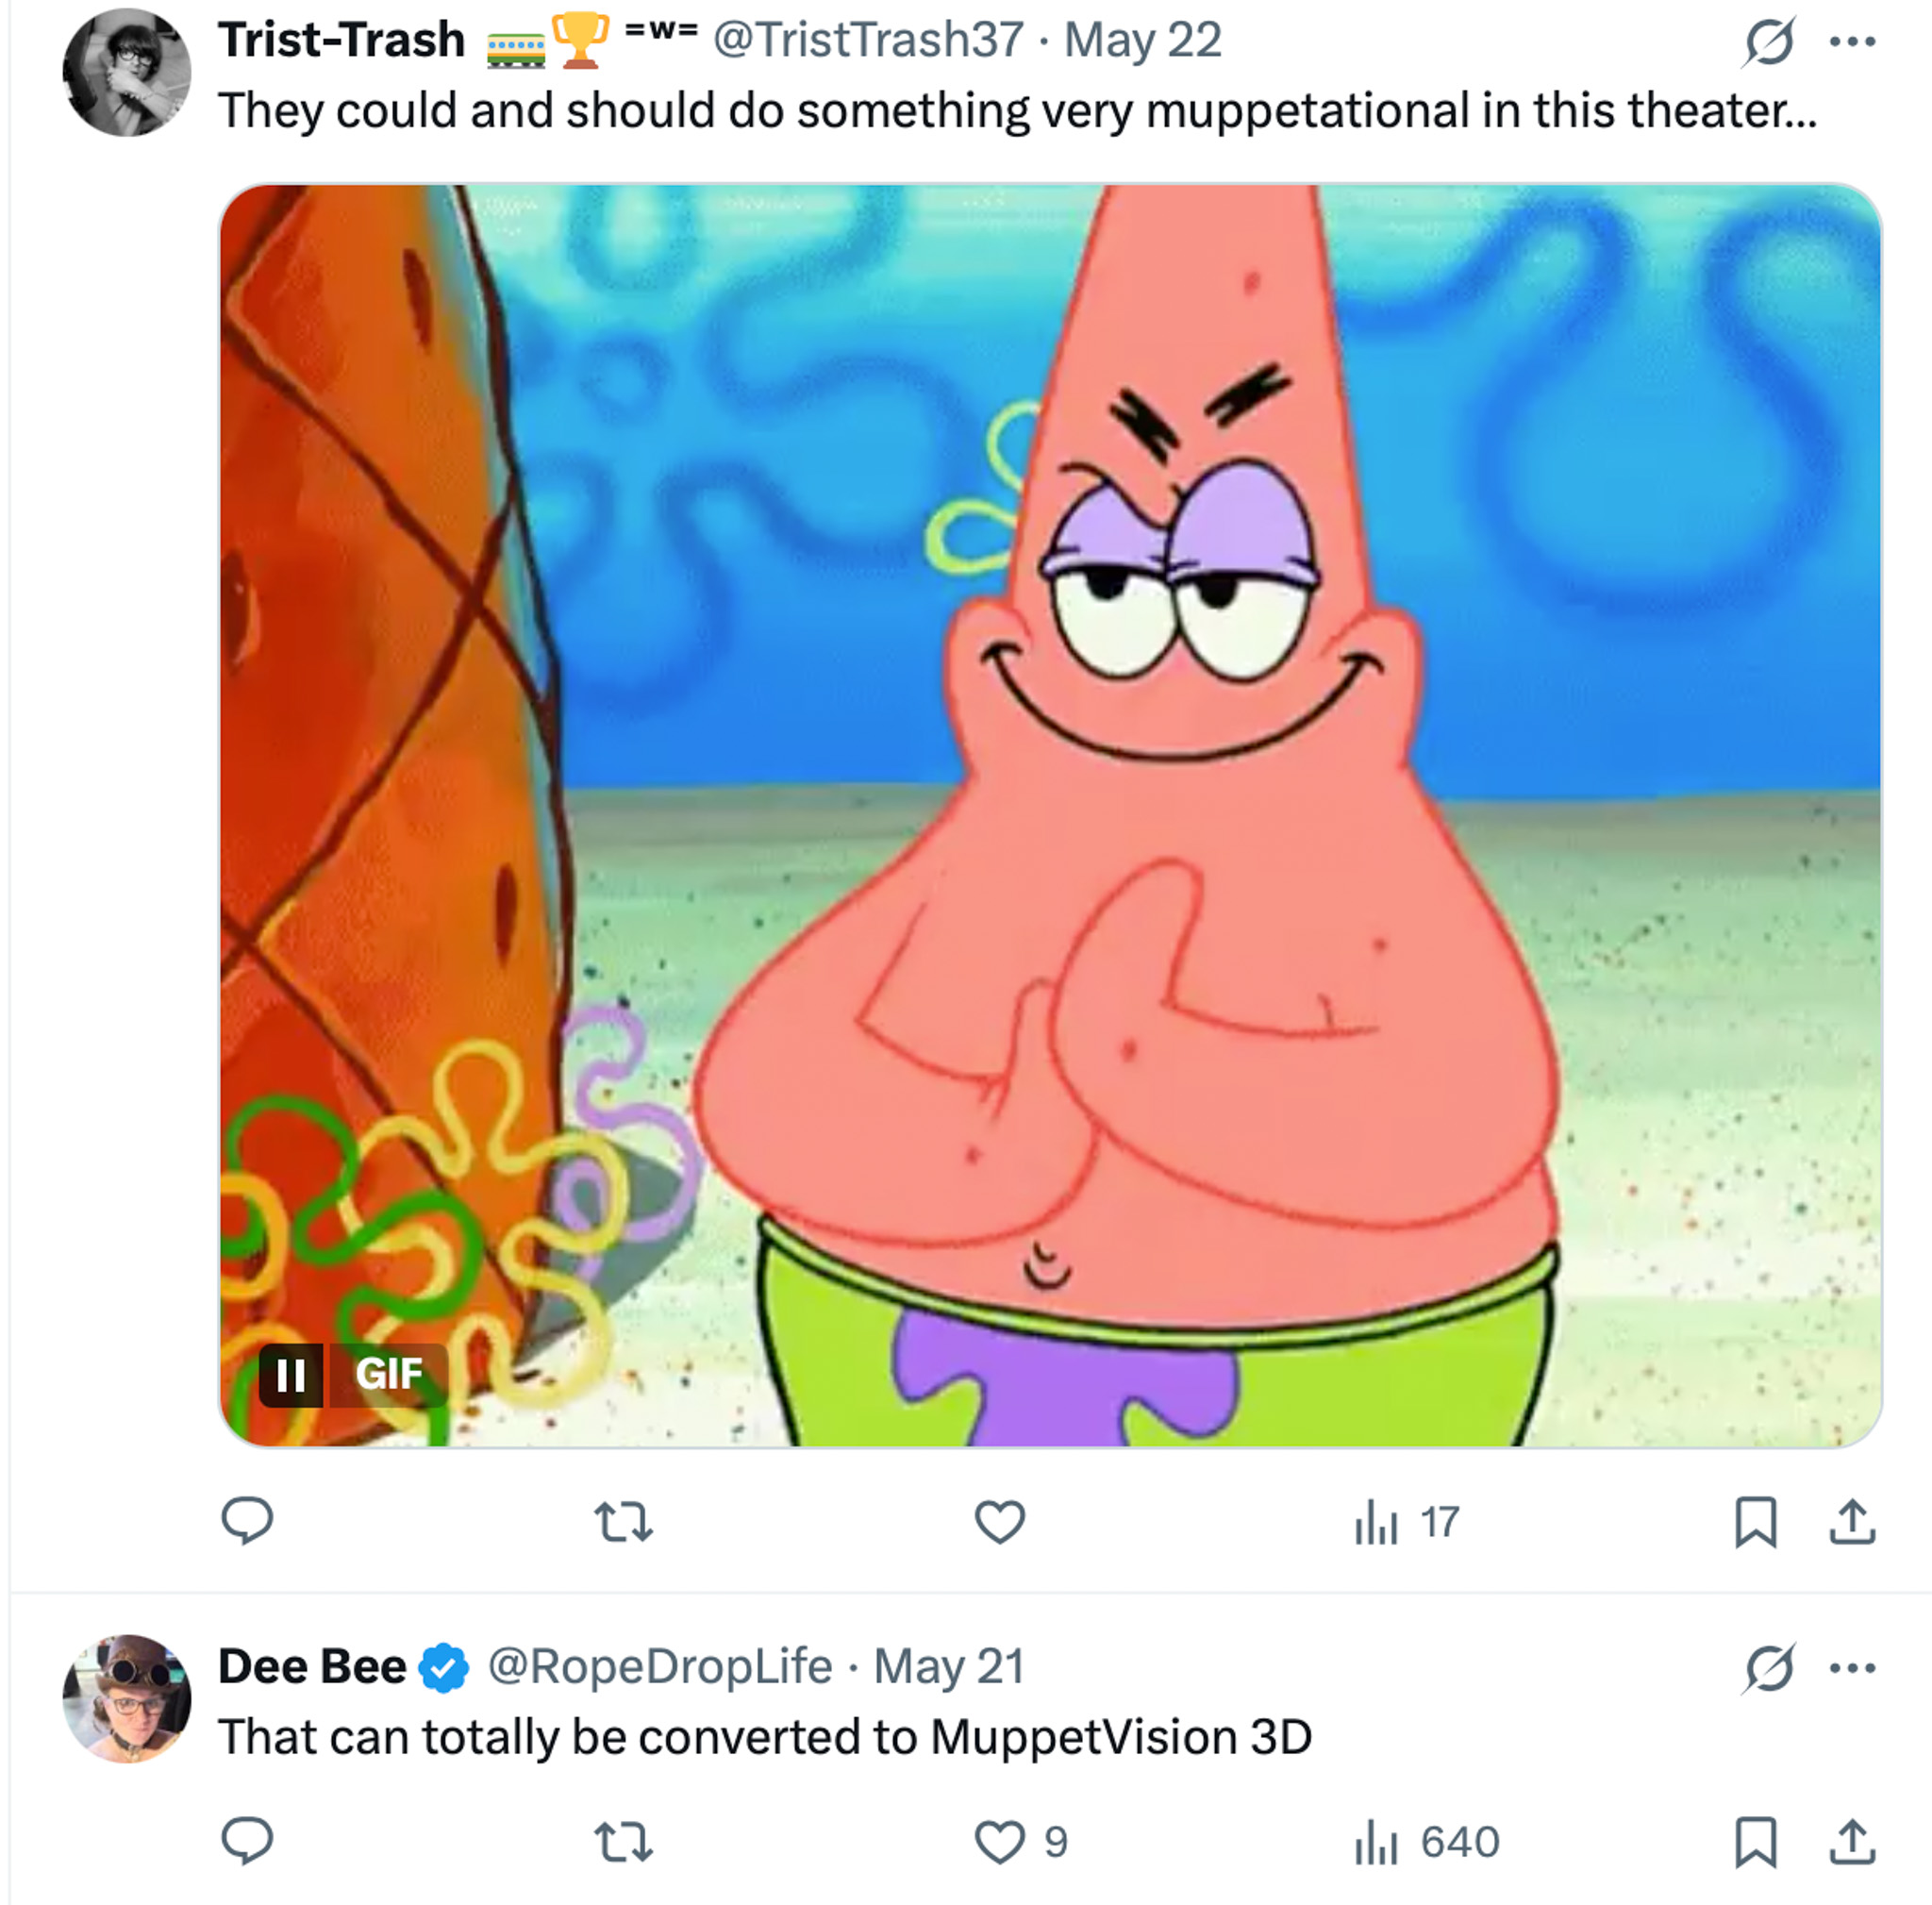Open Trist-Trash's profile picture
This screenshot has height=1905, width=1932.
[x=127, y=72]
